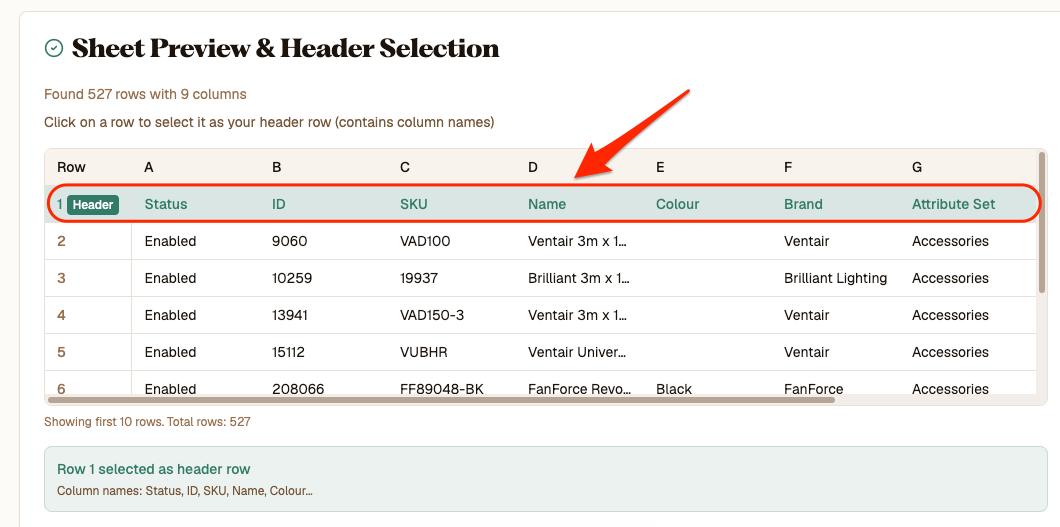Click the SKU cell VAD150-3
1060x527 pixels.
coord(432,316)
